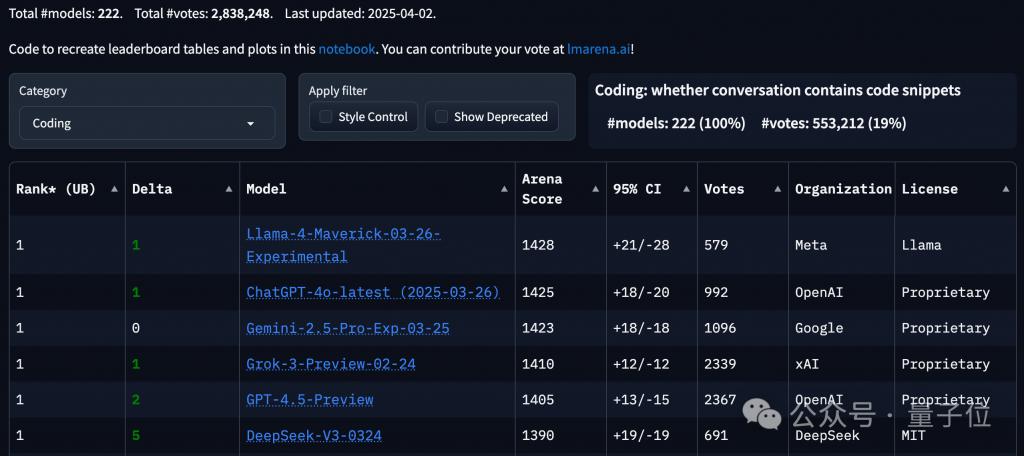This screenshot has height=456, width=1024.
Task: Select score 1428 cell
Action: [x=537, y=246]
